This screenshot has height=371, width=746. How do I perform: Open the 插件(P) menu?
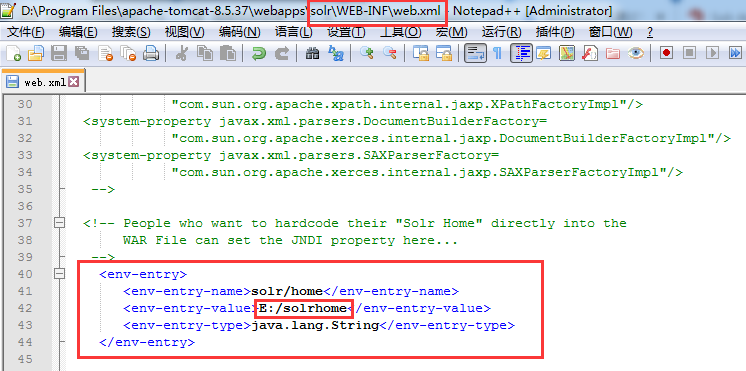click(x=555, y=32)
